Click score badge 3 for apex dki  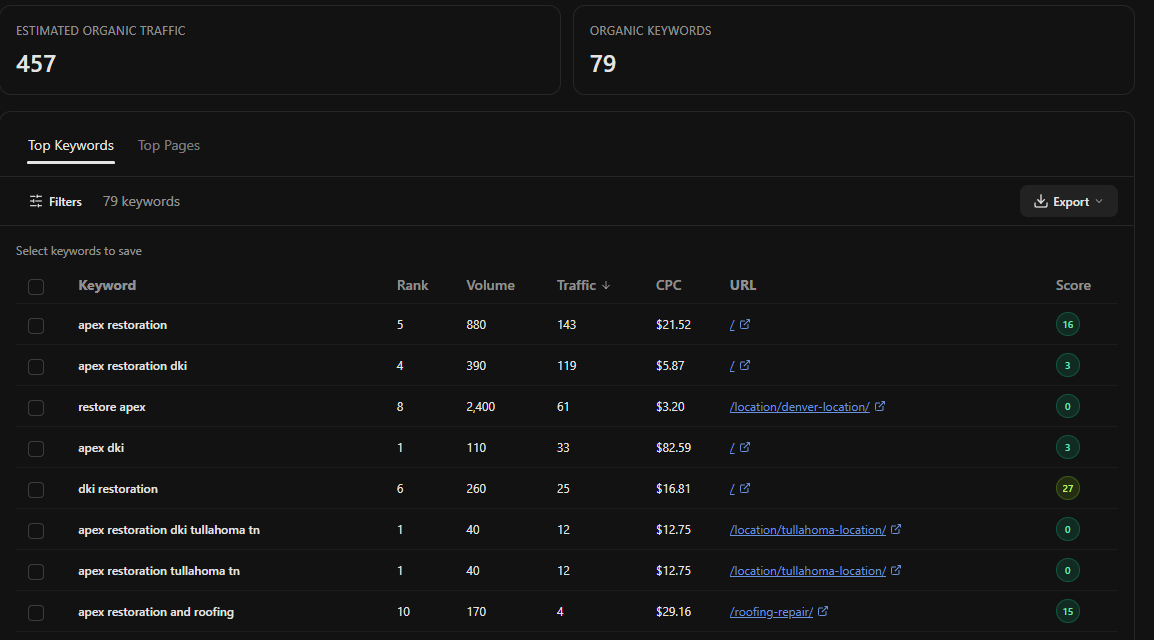click(1067, 447)
